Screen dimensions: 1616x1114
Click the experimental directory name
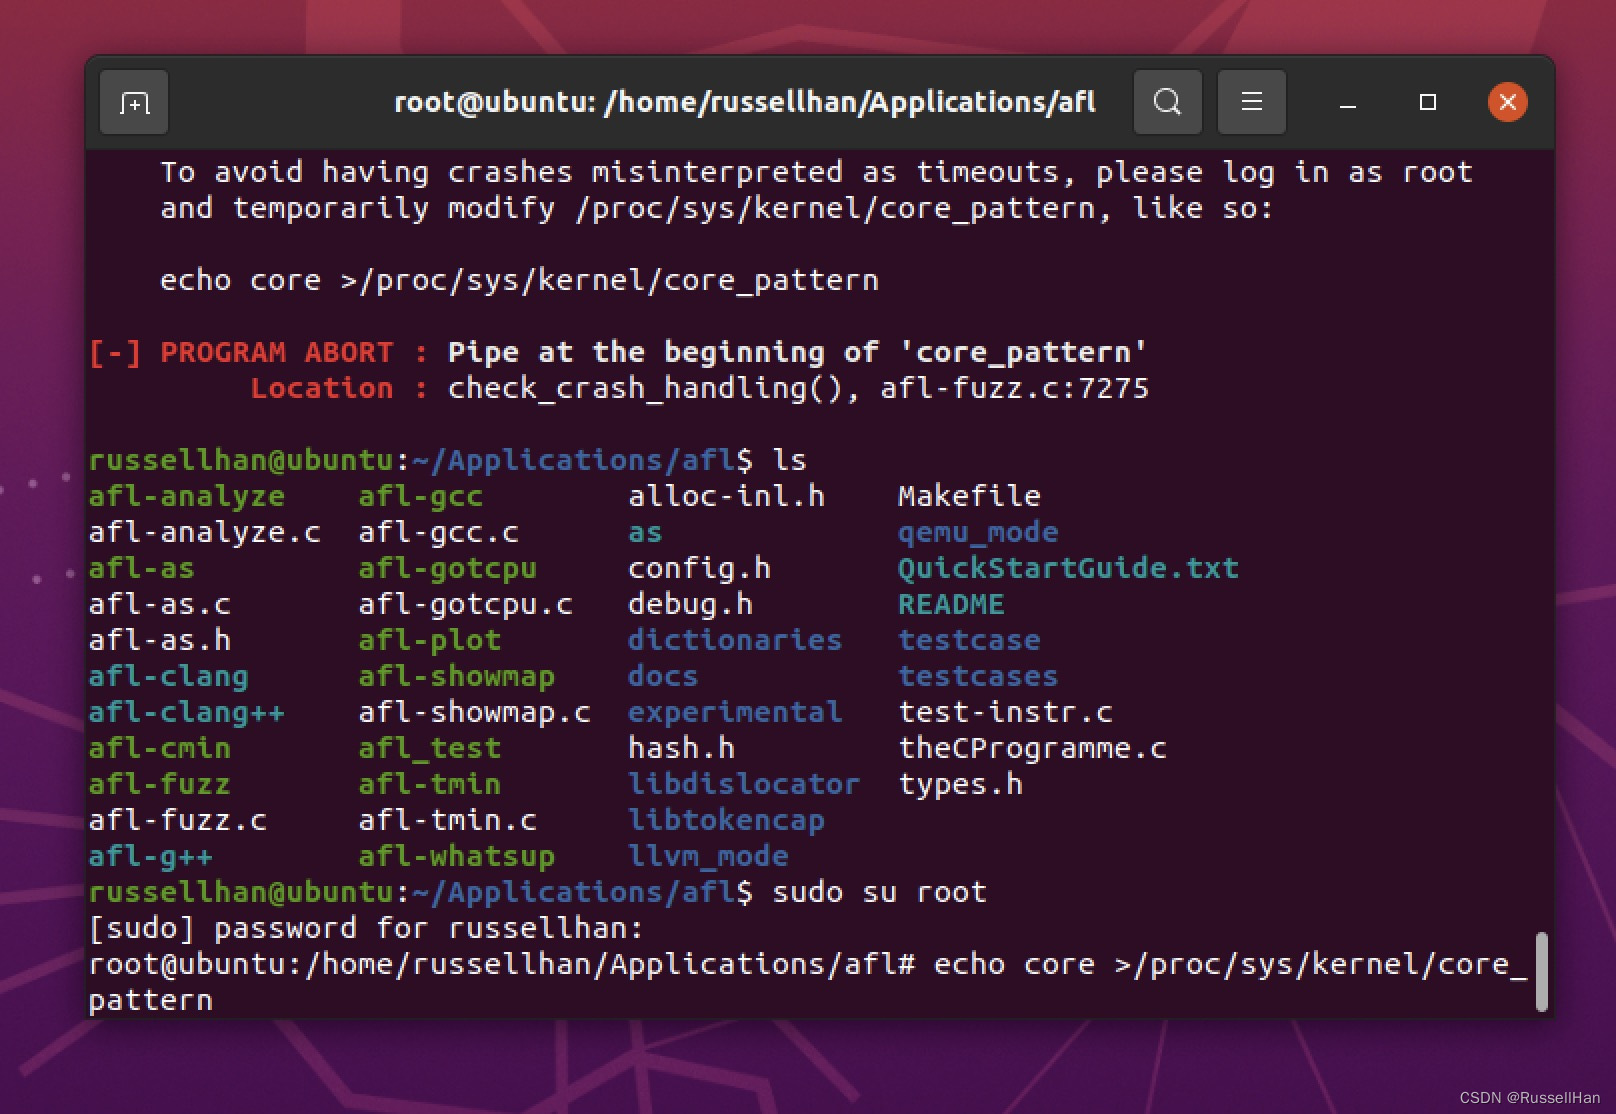tap(736, 712)
